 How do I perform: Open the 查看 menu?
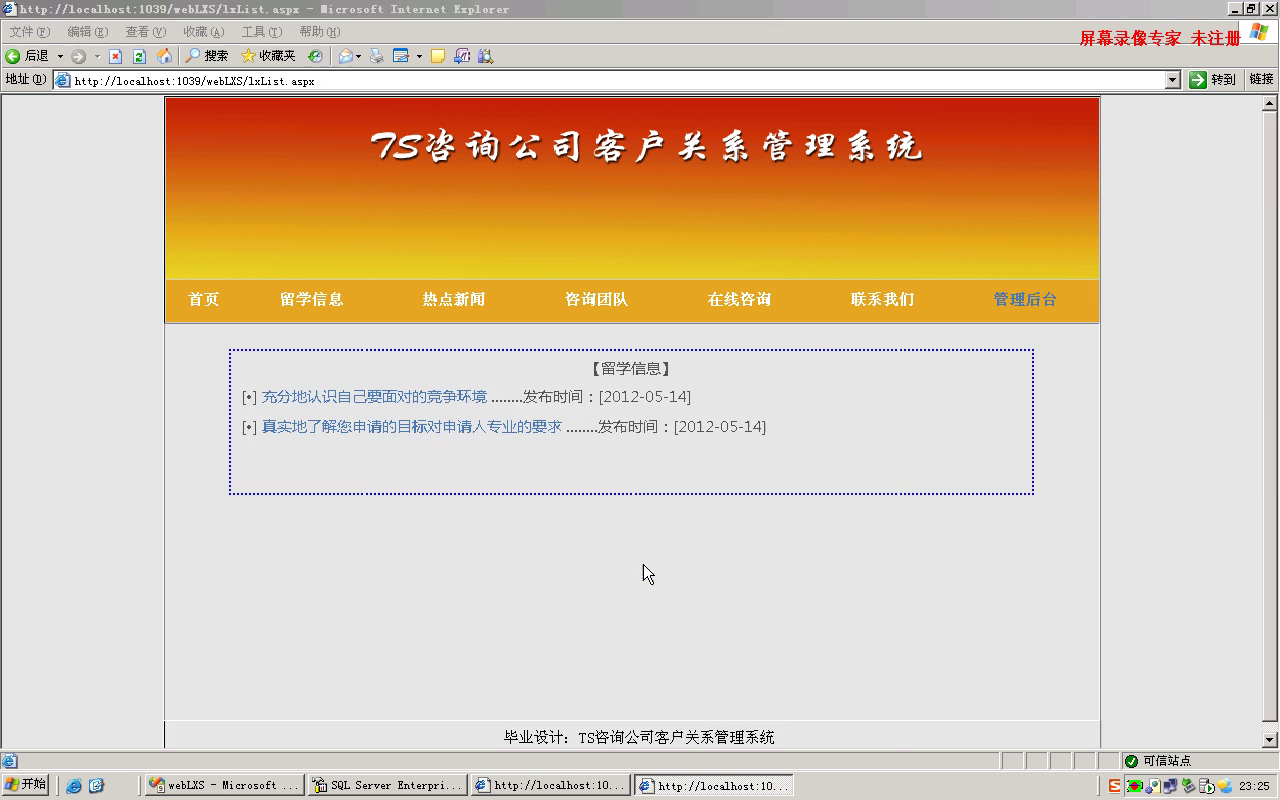(145, 32)
